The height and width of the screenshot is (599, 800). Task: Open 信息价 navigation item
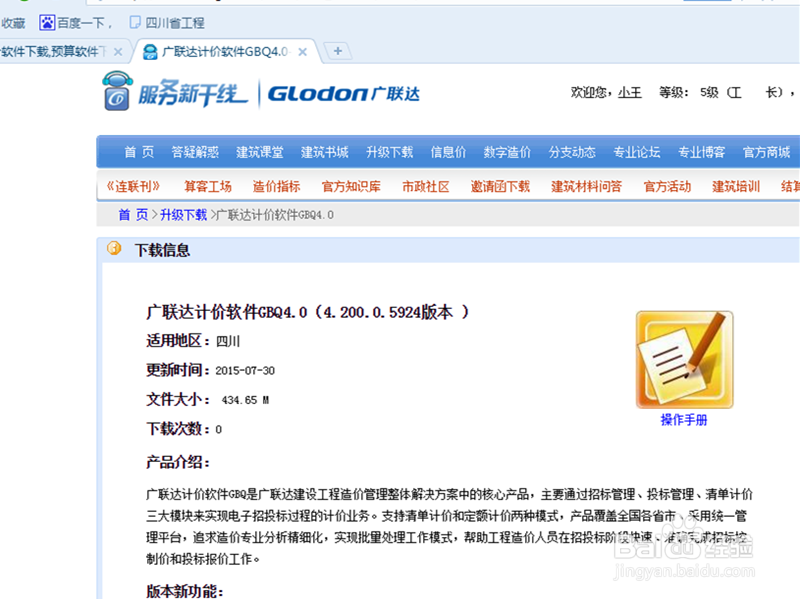pyautogui.click(x=448, y=152)
